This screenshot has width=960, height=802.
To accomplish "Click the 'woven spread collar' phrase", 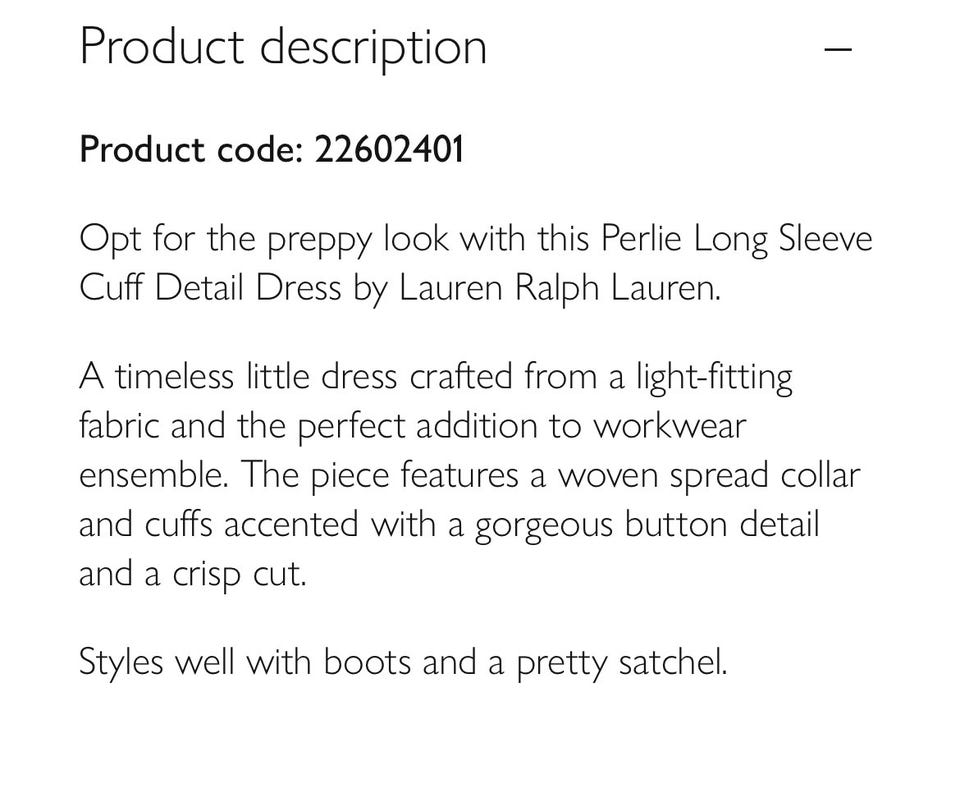I will (x=709, y=476).
